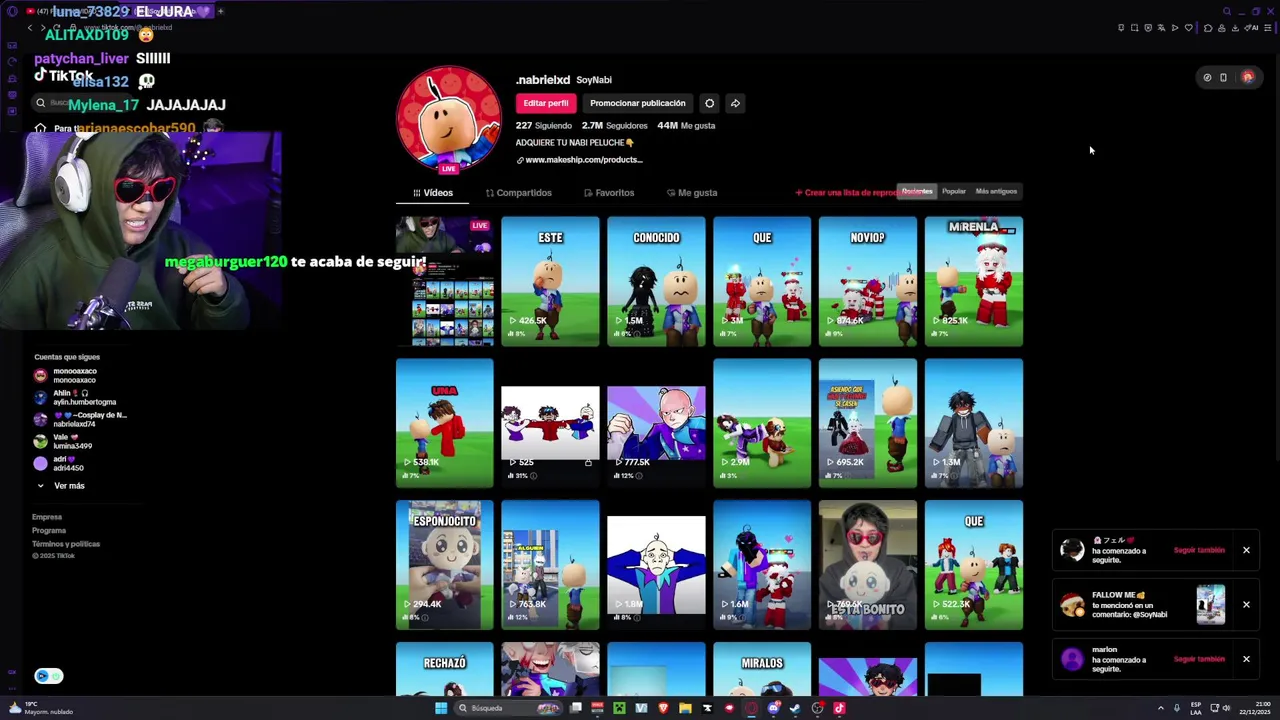
Task: Select the Más antiguos sort option
Action: (996, 191)
